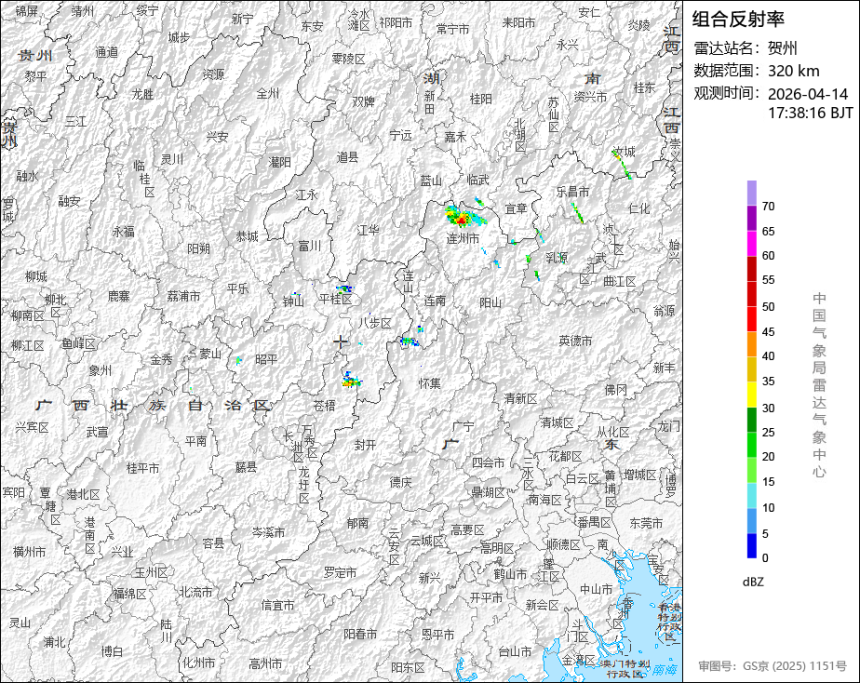
Task: Click the legend value '20'
Action: pyautogui.click(x=768, y=456)
